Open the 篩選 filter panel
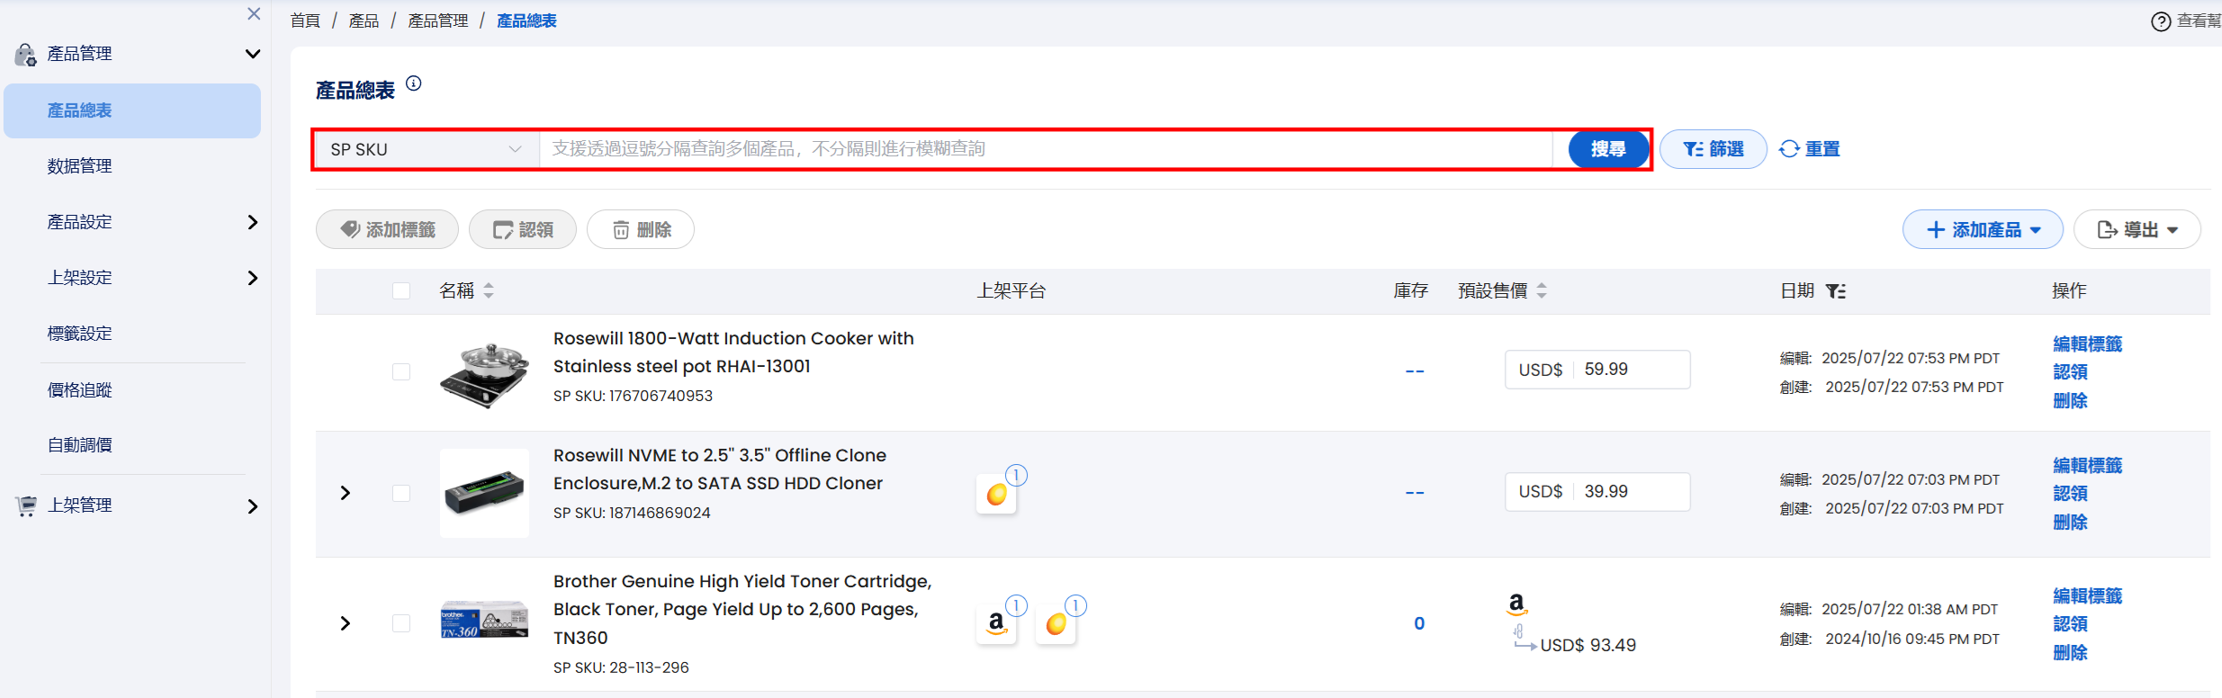Screen dimensions: 2222x698 [x=1713, y=149]
